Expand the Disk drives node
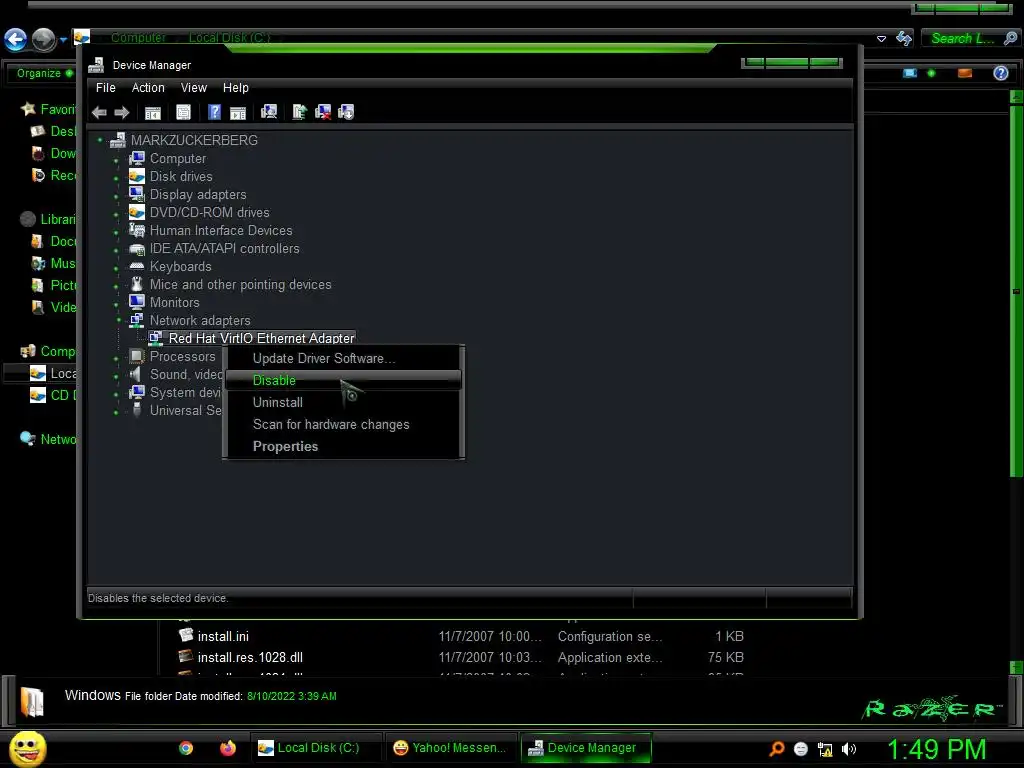This screenshot has height=768, width=1024. 116,178
